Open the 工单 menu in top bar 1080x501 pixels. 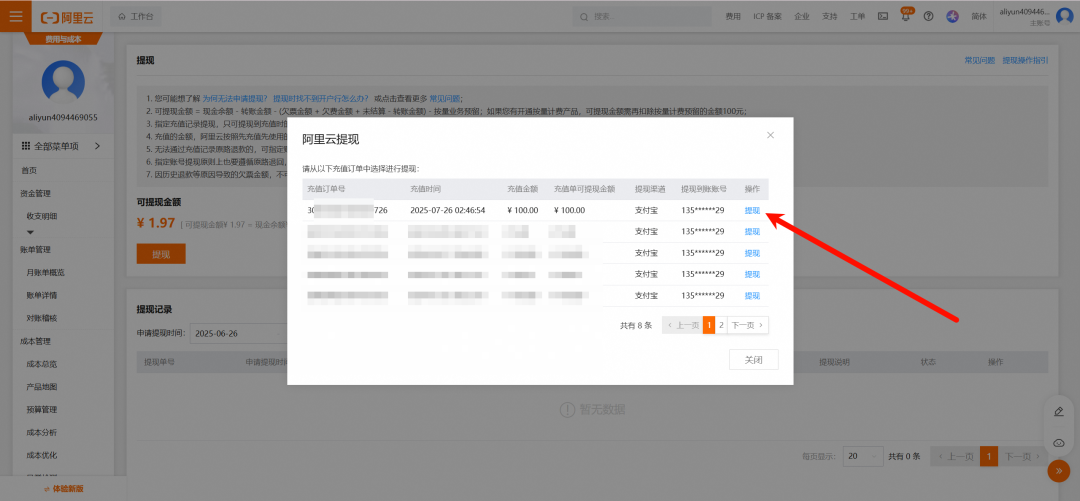[x=858, y=16]
